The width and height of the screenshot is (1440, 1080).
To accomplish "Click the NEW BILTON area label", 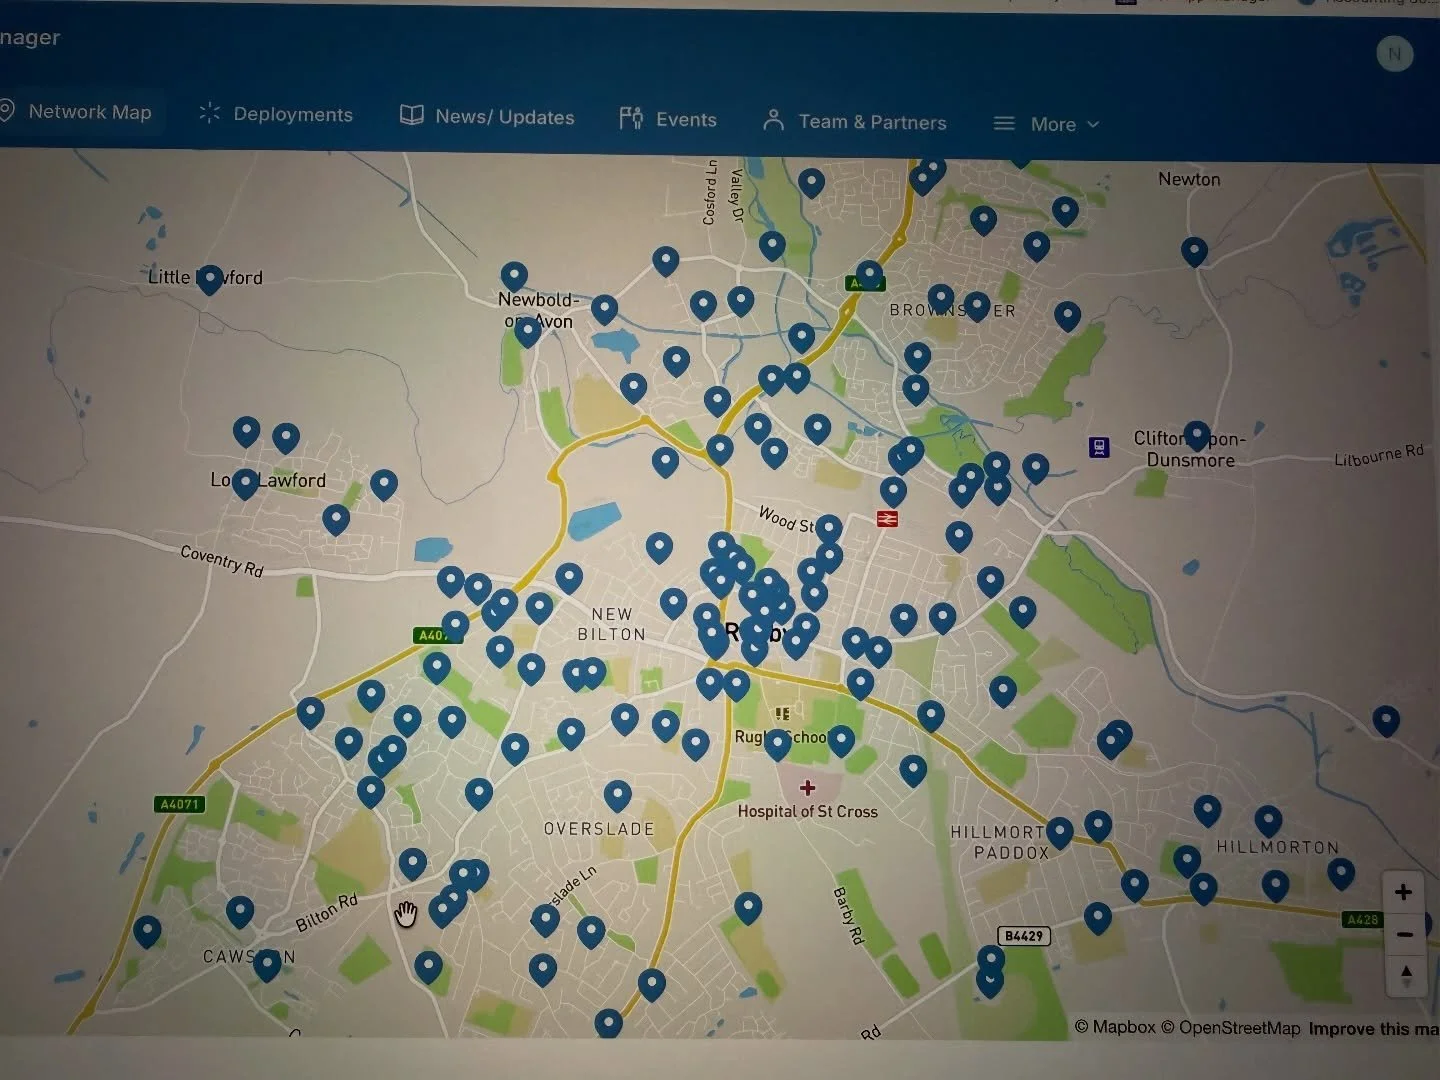I will pyautogui.click(x=612, y=624).
